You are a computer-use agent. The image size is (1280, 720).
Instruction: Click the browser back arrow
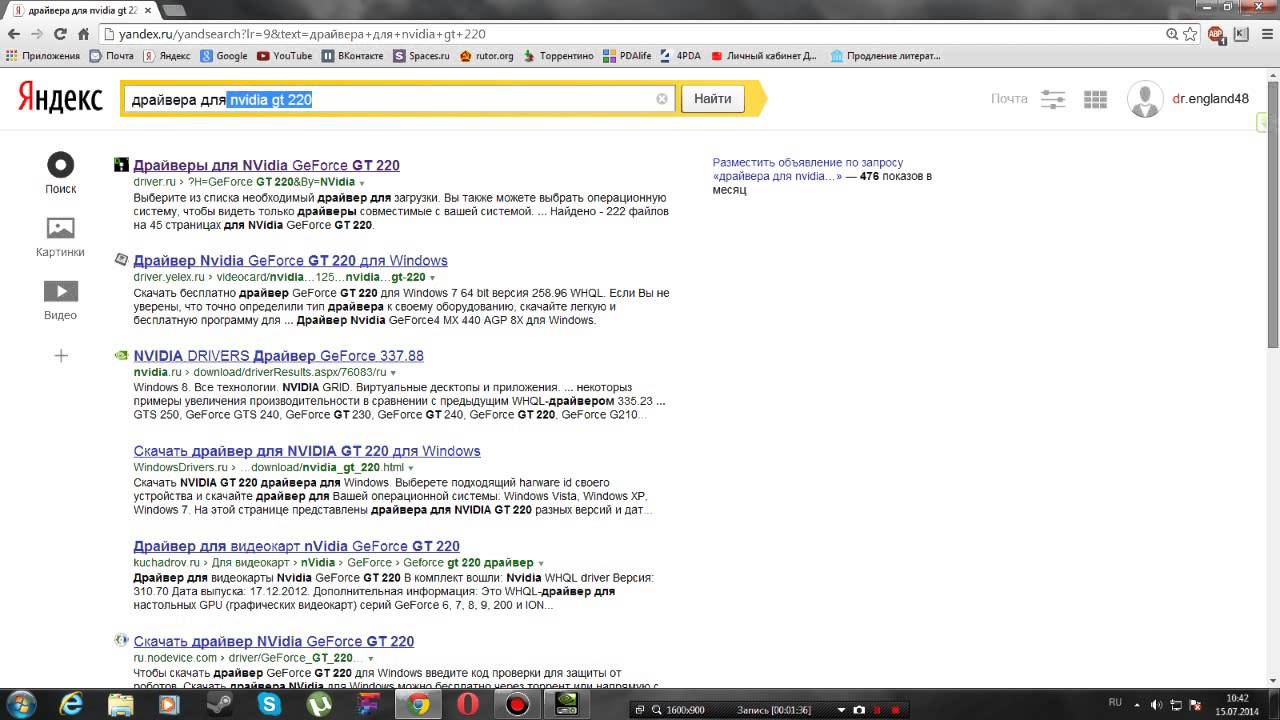[14, 34]
